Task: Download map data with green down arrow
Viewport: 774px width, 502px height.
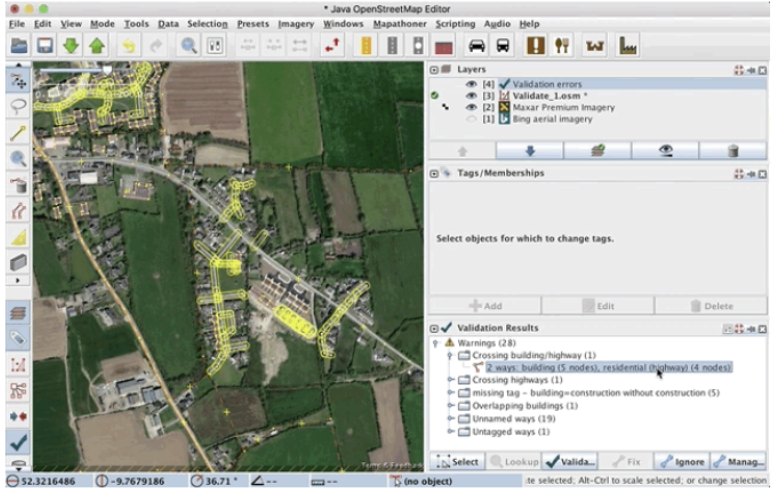Action: click(x=71, y=46)
